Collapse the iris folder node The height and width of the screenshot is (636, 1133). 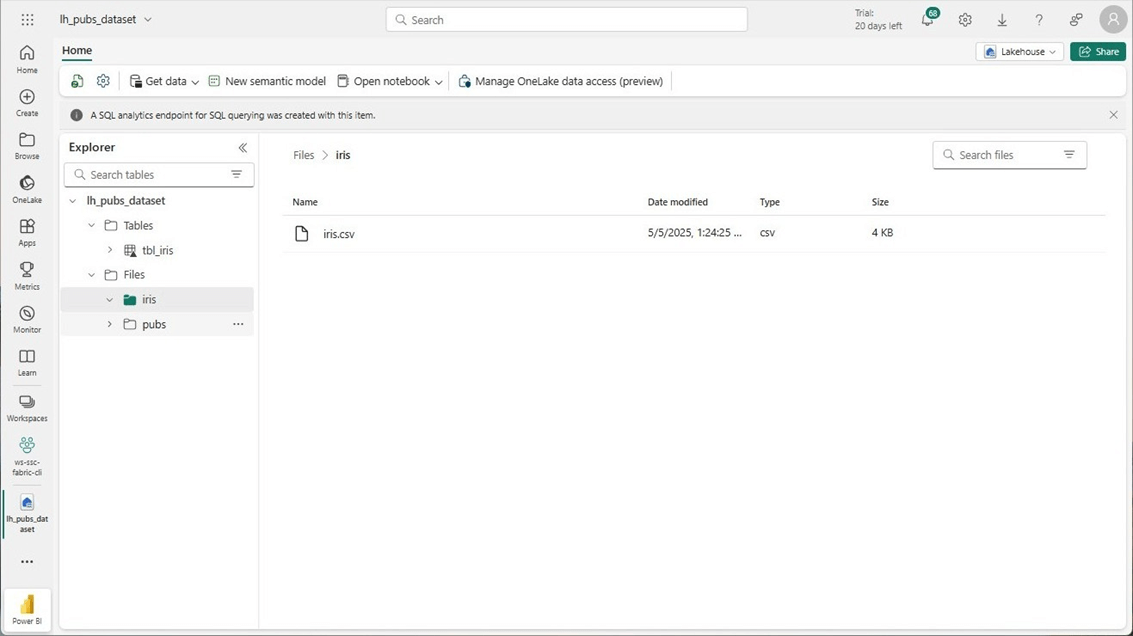[x=110, y=299]
